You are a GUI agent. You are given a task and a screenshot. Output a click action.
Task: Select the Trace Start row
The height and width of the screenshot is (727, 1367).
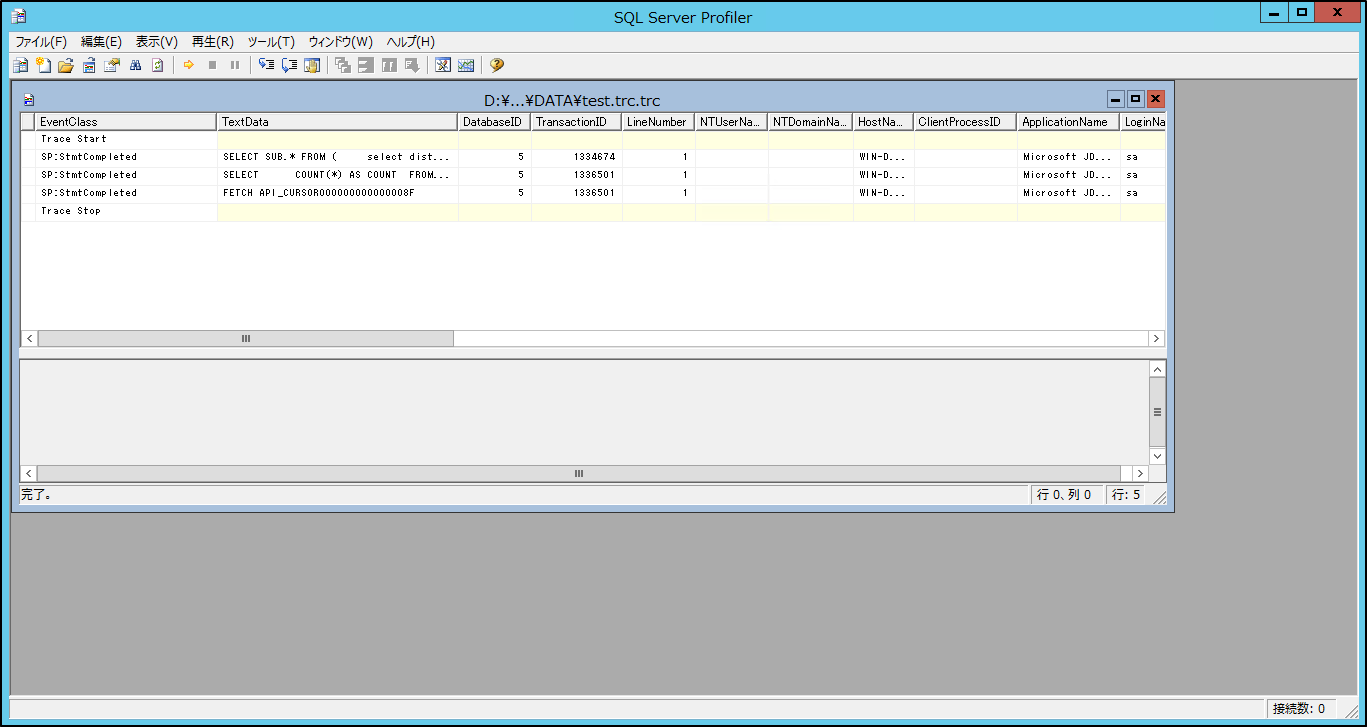pyautogui.click(x=593, y=140)
